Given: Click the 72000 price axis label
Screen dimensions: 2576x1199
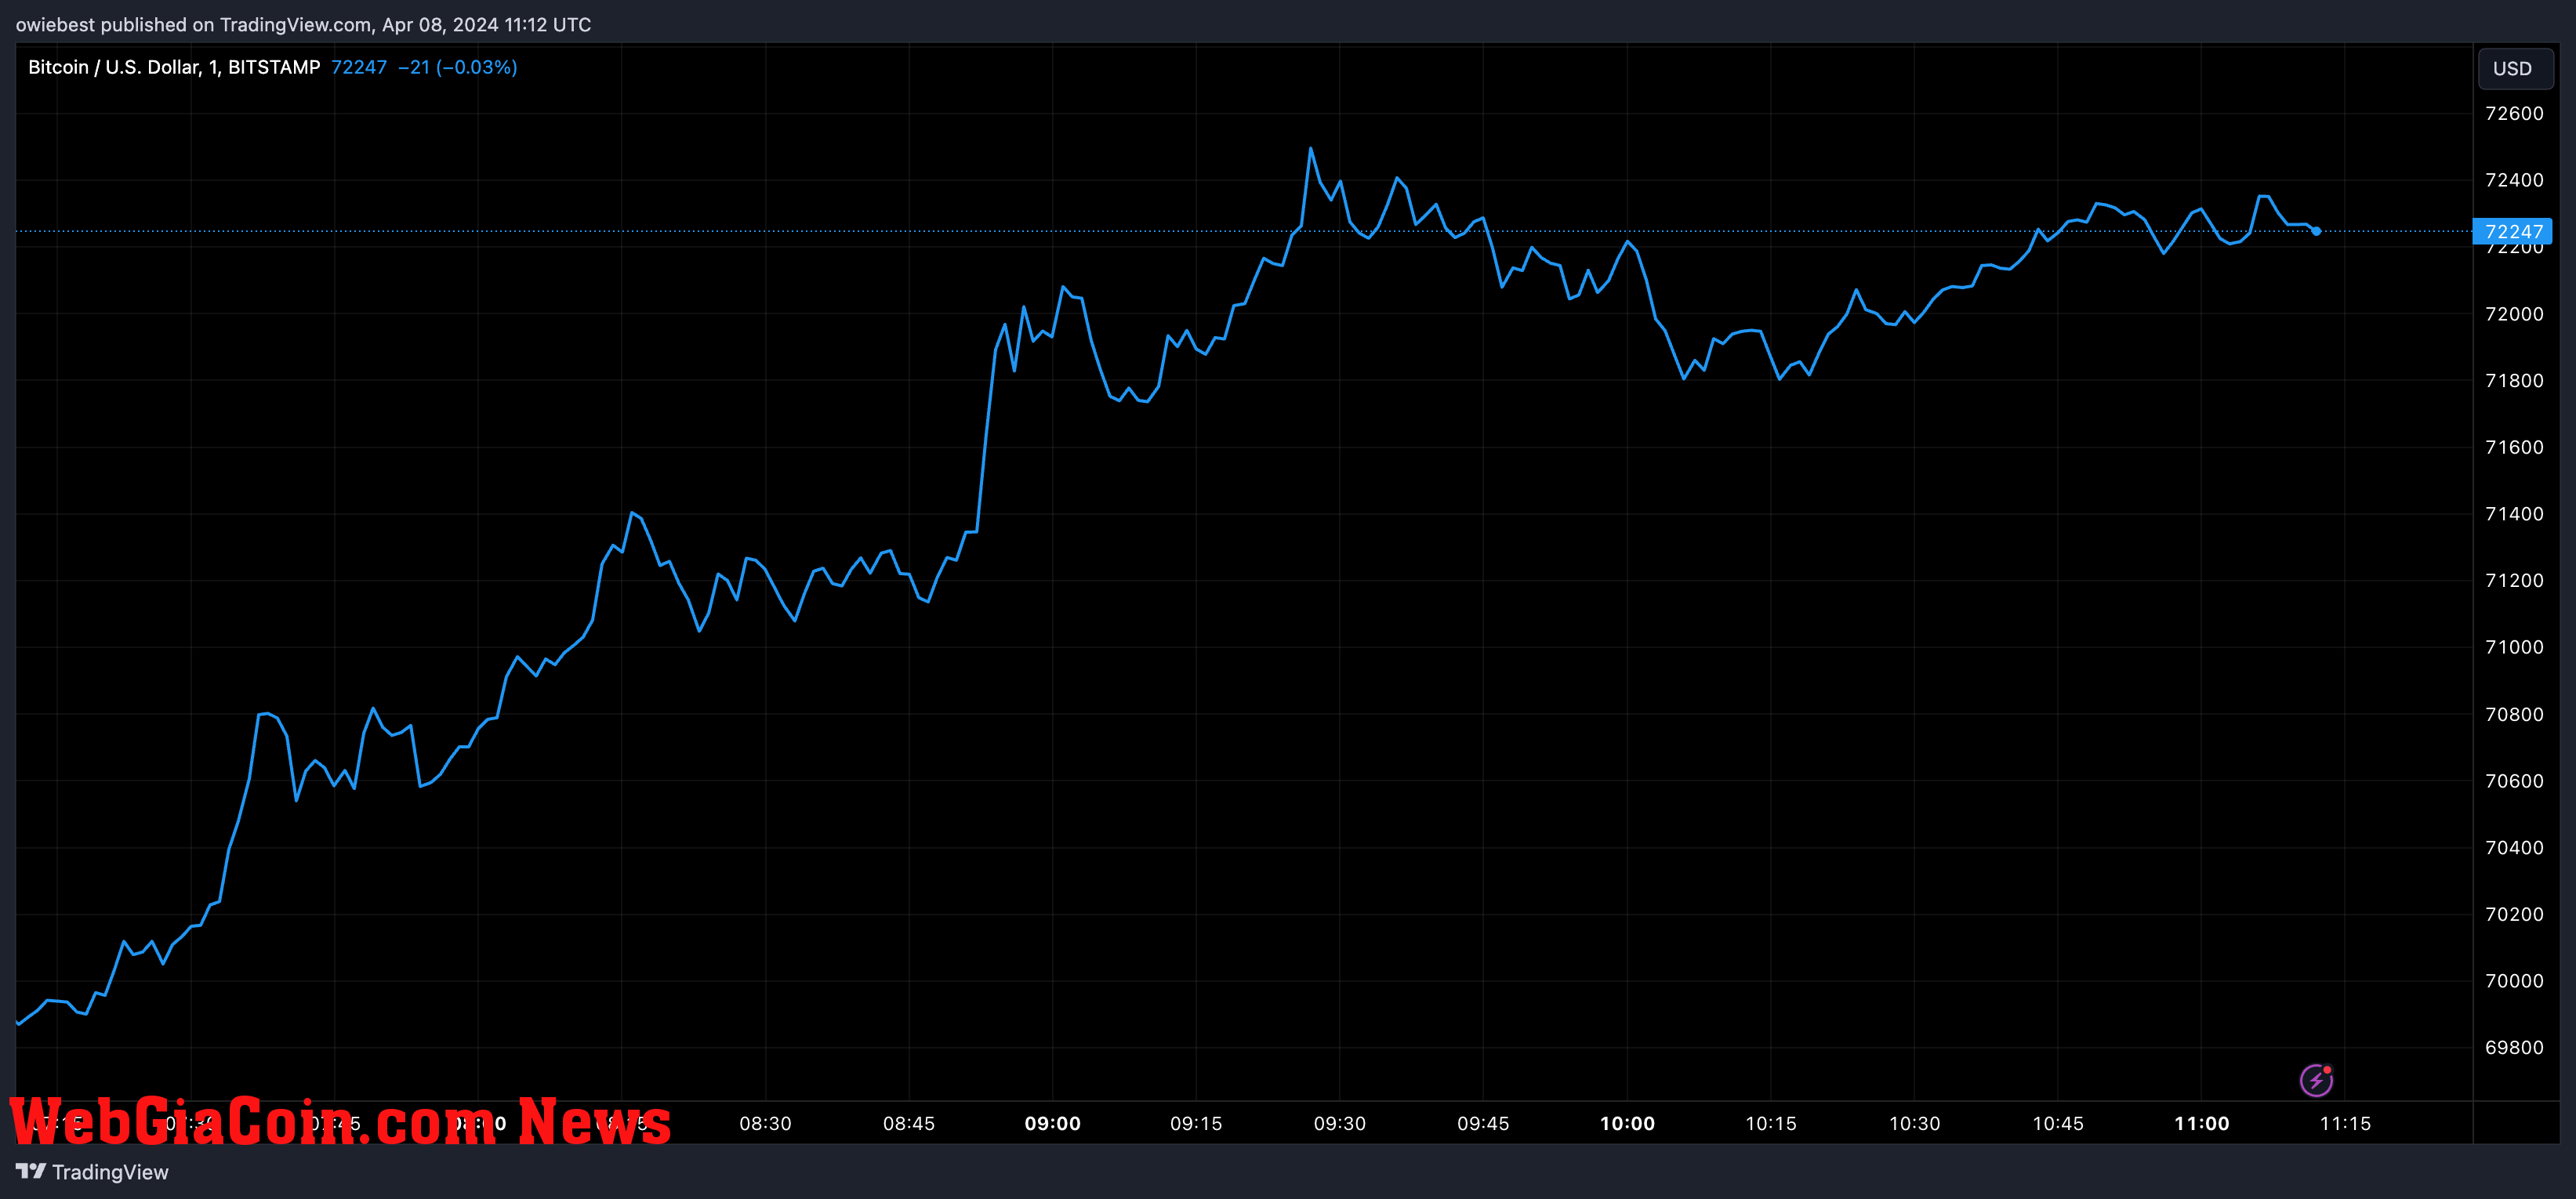Looking at the screenshot, I should coord(2514,314).
